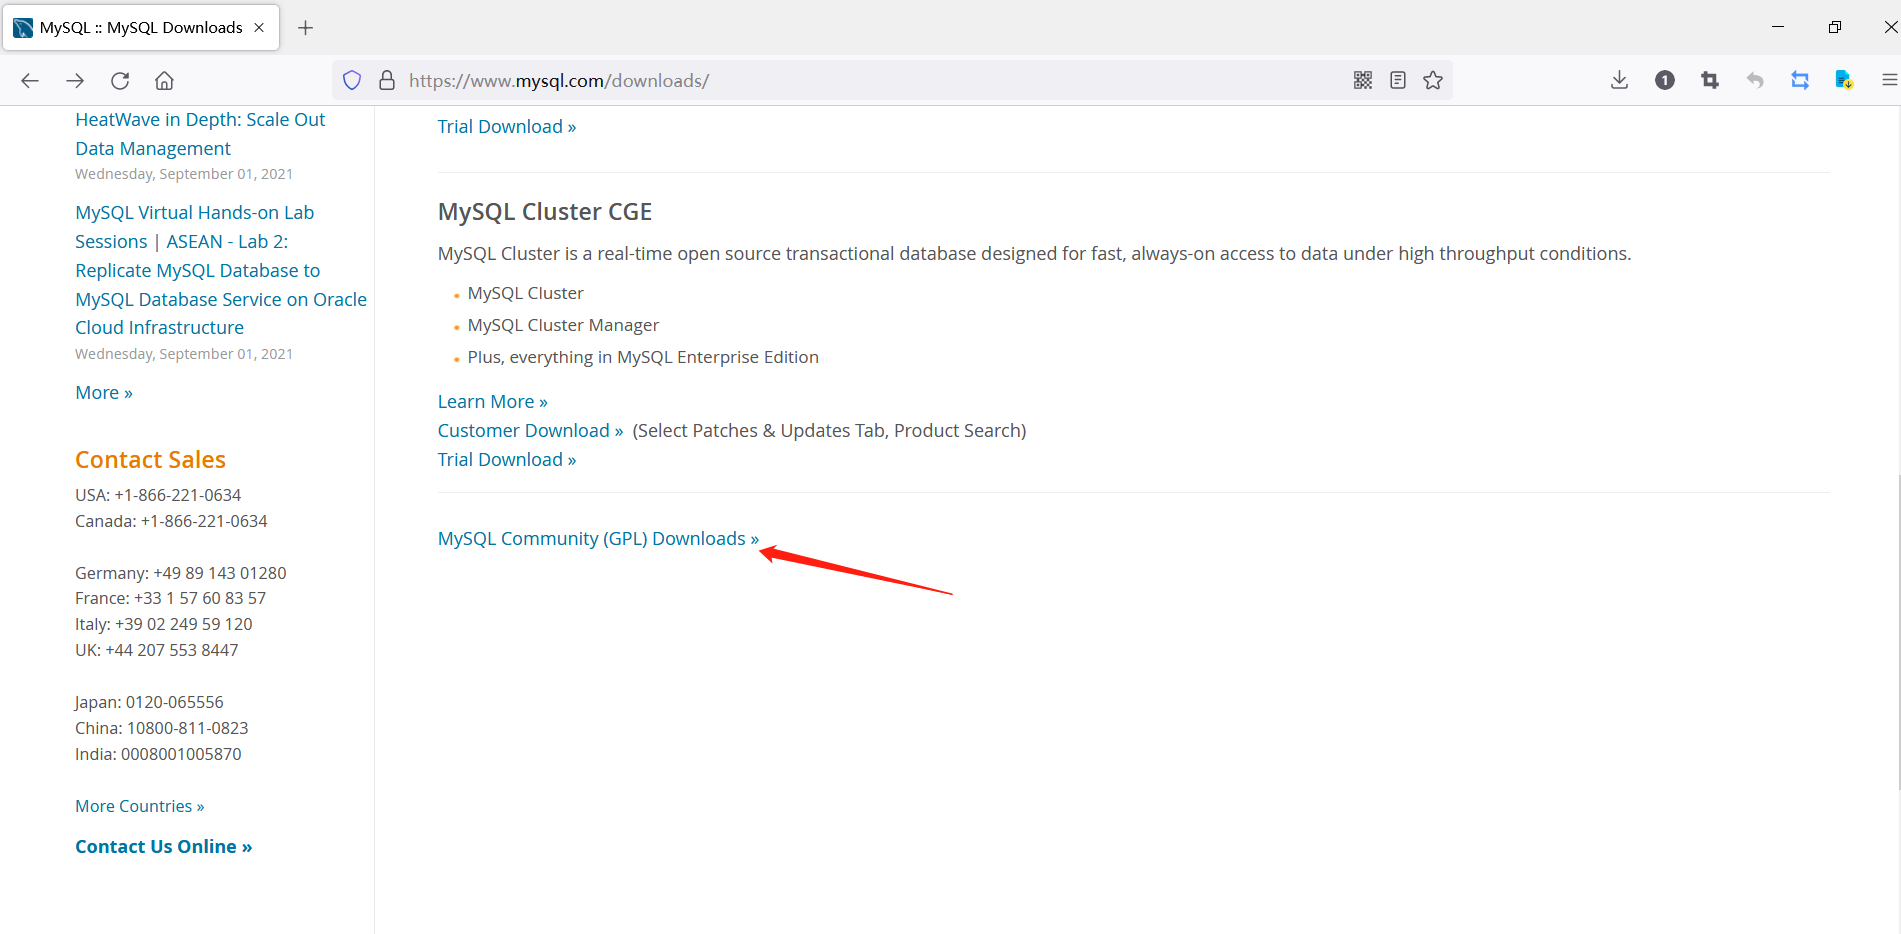Click Contact Us Online link
Viewport: 1901px width, 934px height.
click(x=164, y=847)
